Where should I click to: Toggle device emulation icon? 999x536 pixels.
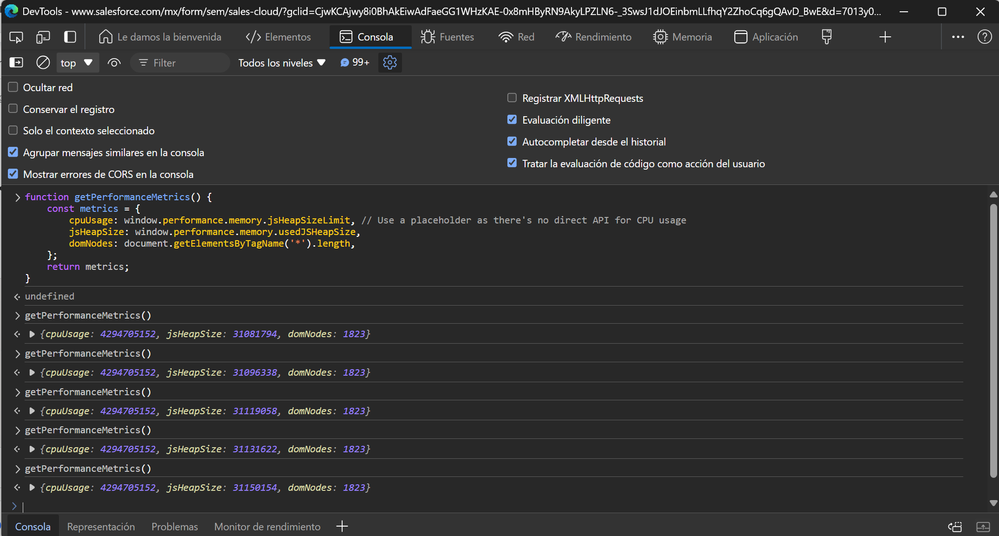pos(43,37)
